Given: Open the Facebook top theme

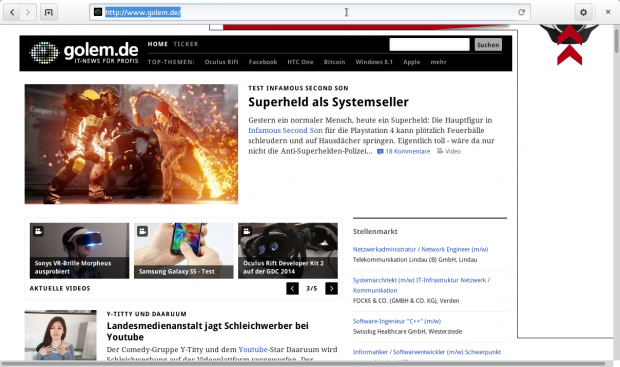Looking at the screenshot, I should pyautogui.click(x=263, y=62).
